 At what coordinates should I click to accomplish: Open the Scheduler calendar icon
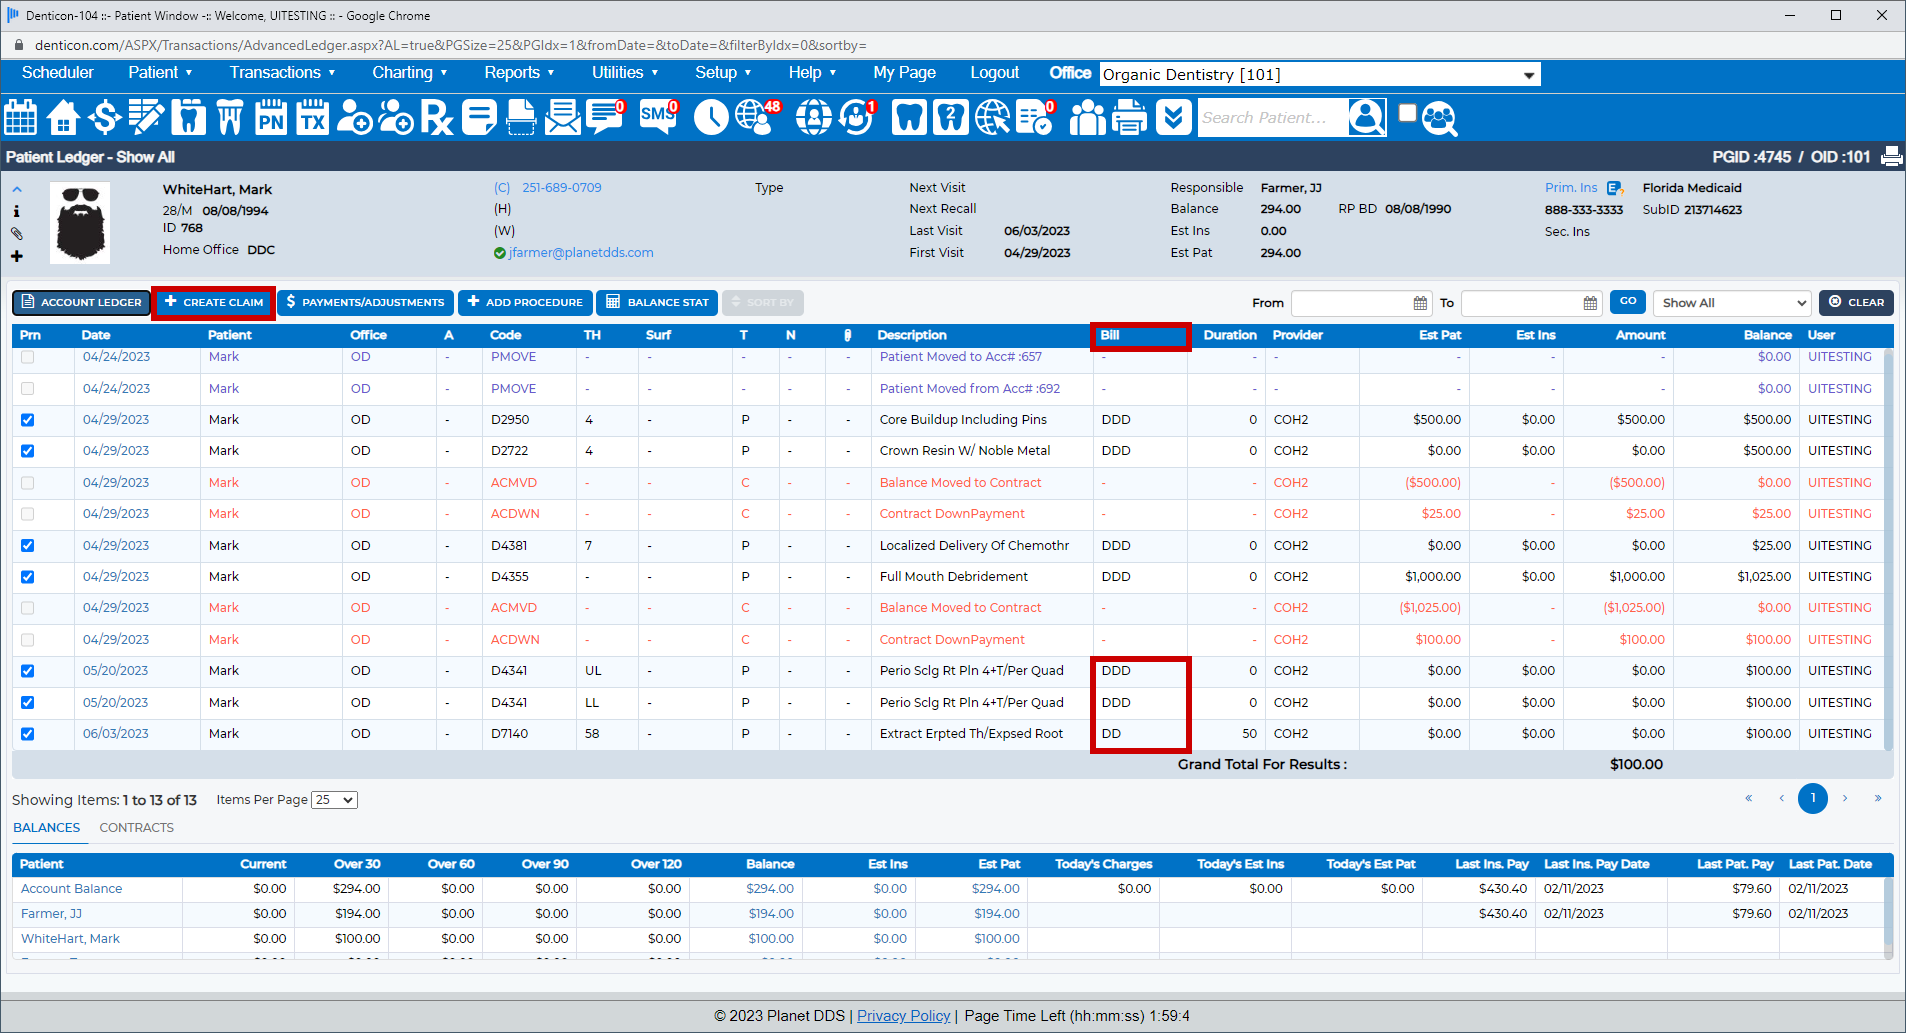point(21,118)
